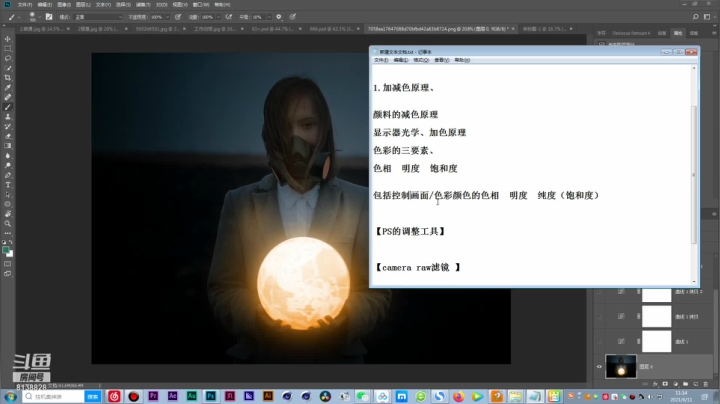720x404 pixels.
Task: Switch to the 666.psd document tab
Action: [331, 28]
